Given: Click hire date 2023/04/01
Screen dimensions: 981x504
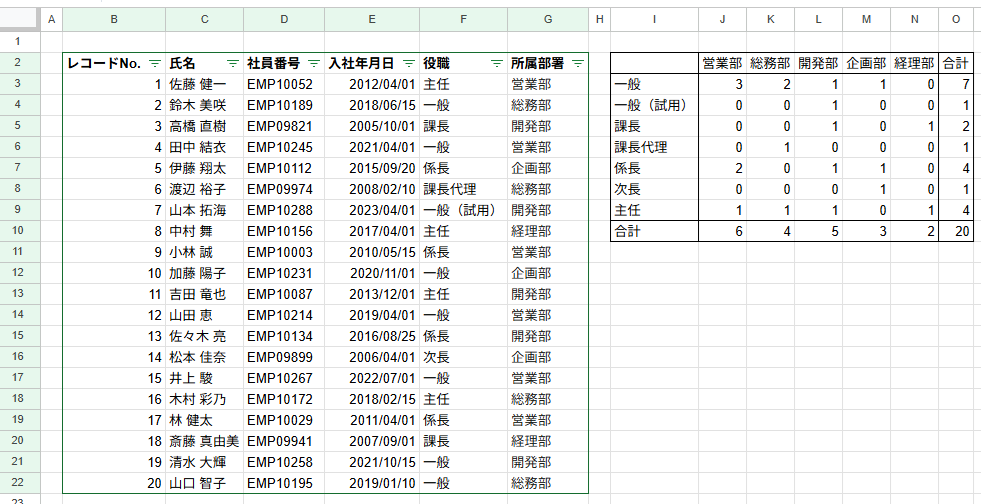Looking at the screenshot, I should (372, 210).
